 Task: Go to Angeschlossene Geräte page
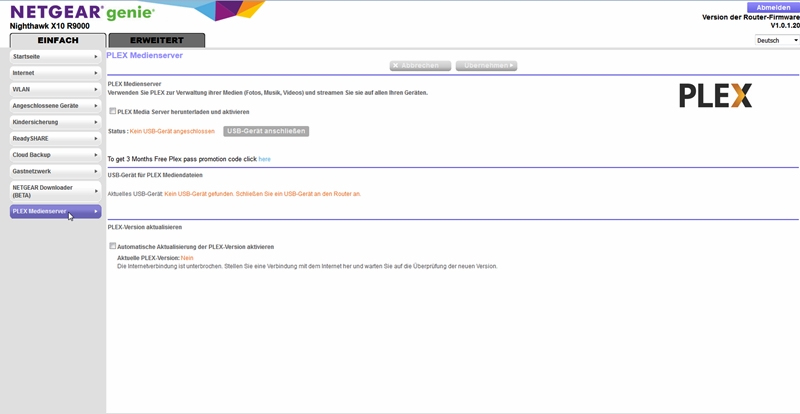[x=55, y=105]
